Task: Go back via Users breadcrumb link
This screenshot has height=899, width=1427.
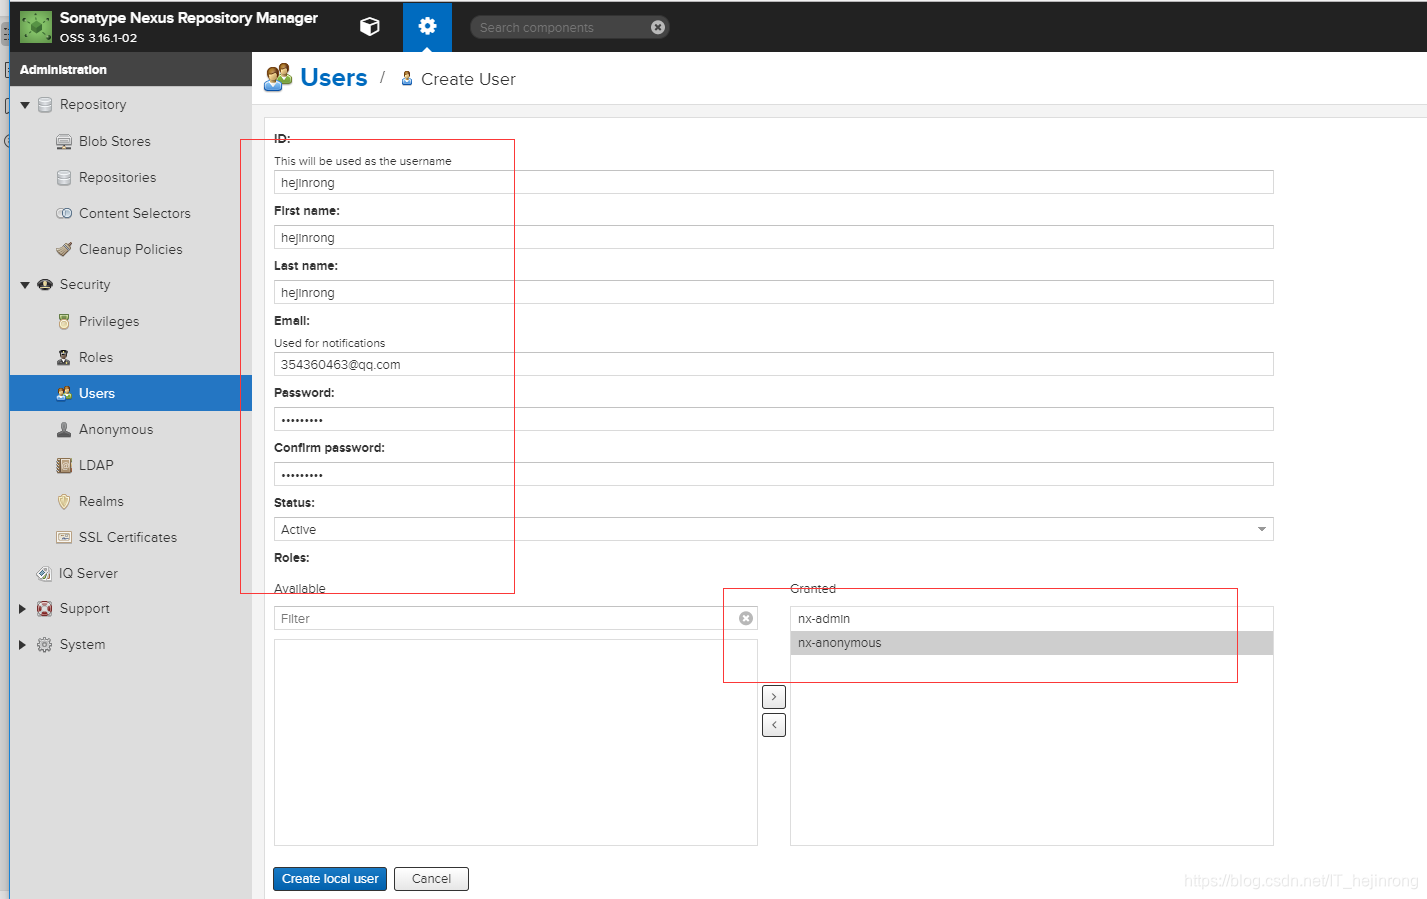Action: (x=334, y=78)
